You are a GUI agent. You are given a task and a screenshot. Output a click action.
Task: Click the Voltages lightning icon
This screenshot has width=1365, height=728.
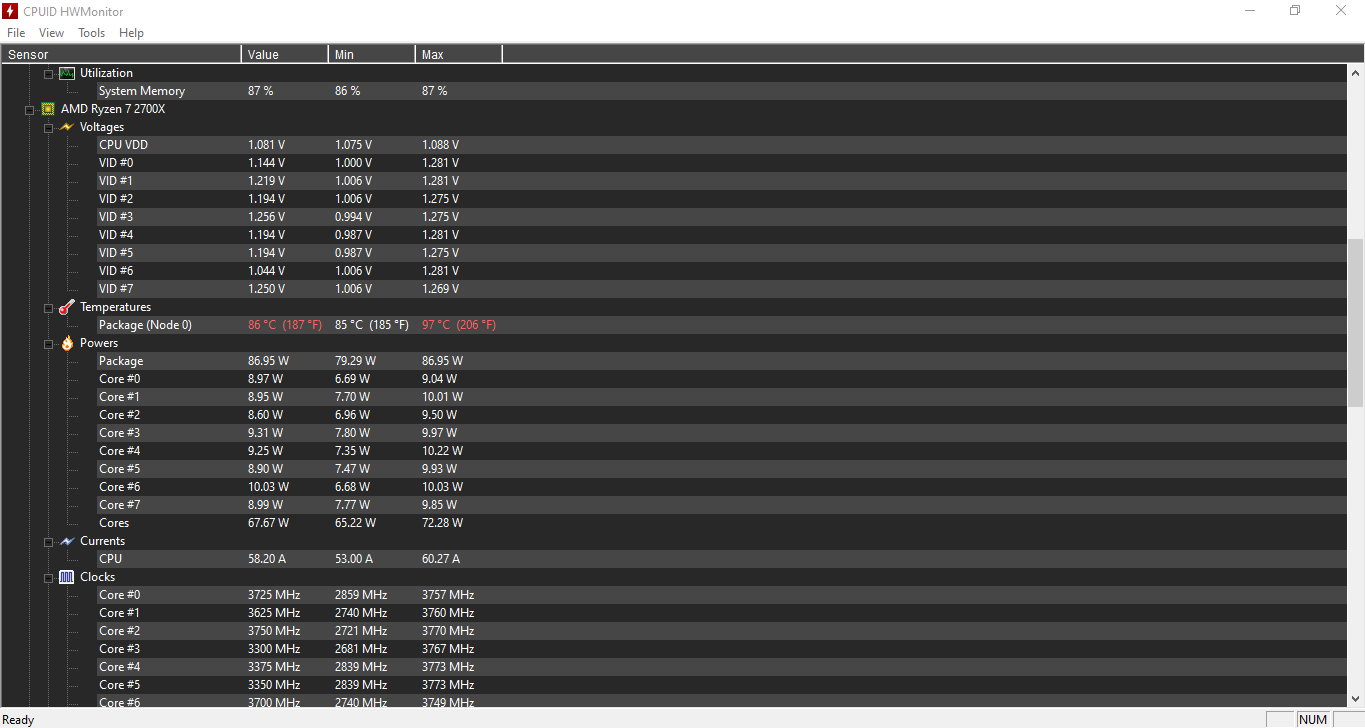click(67, 127)
